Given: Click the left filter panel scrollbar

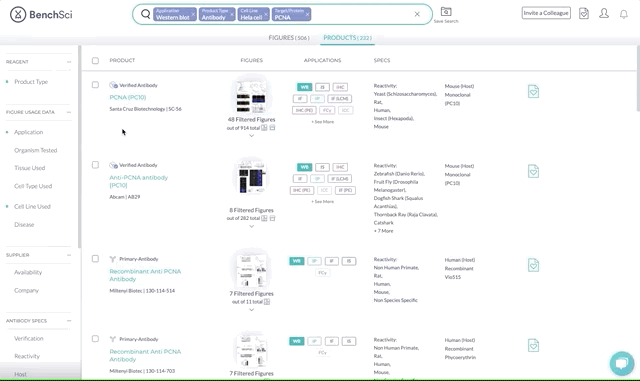Looking at the screenshot, I should click(80, 147).
